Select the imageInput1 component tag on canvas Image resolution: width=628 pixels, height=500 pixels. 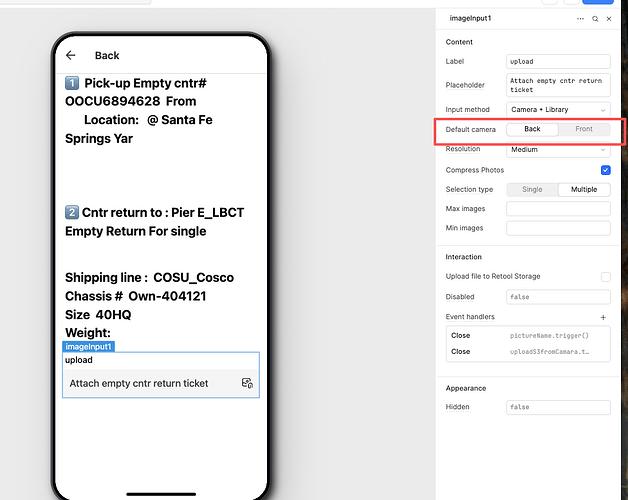[89, 346]
